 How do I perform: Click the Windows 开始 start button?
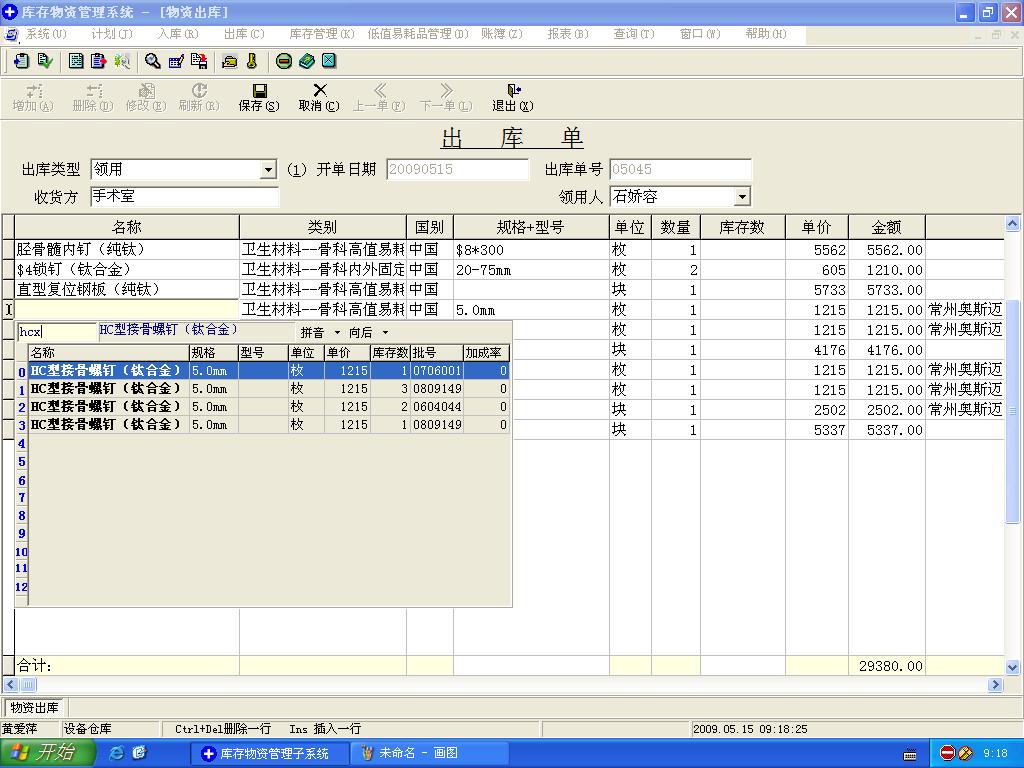coord(48,753)
